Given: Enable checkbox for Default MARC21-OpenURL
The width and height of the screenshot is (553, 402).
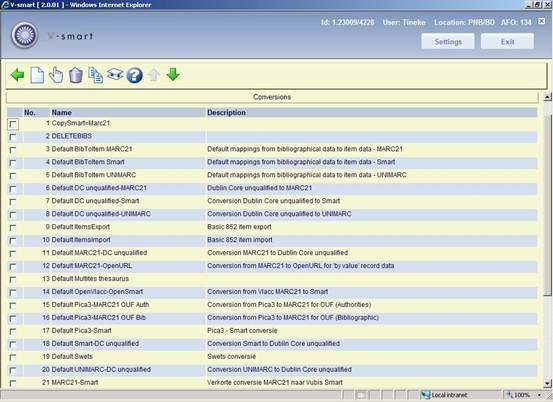Looking at the screenshot, I should pos(13,267).
